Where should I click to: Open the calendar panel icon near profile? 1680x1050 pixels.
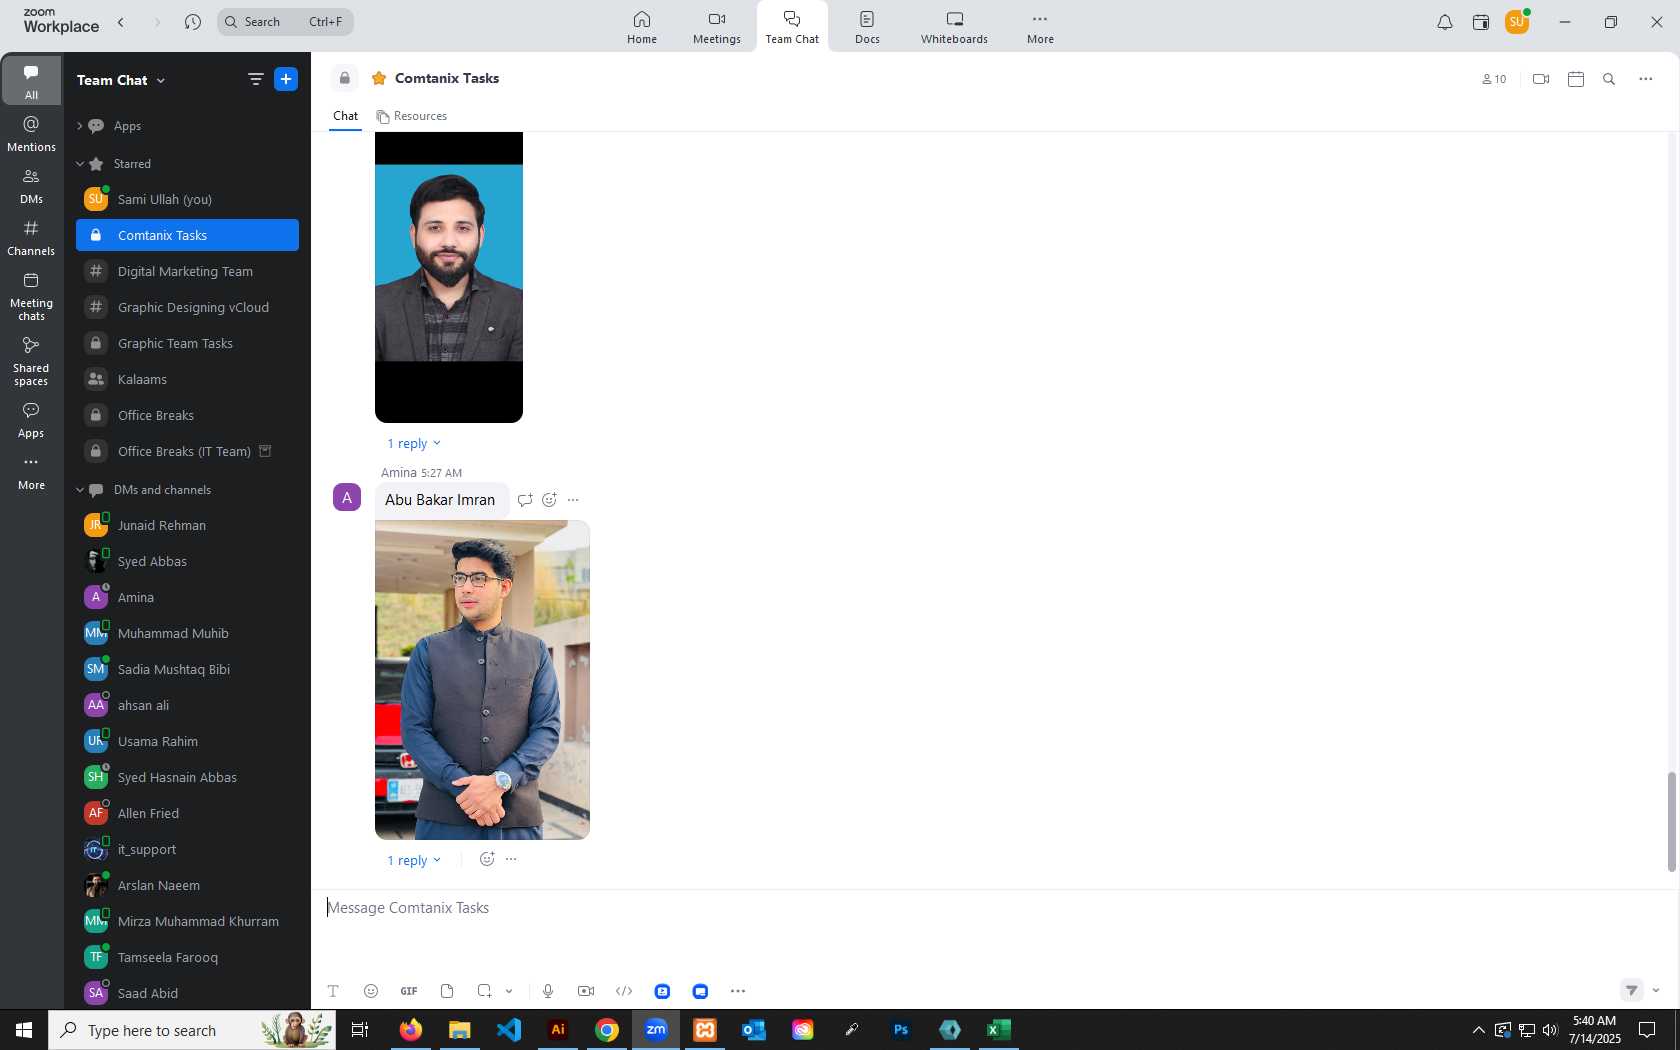[x=1481, y=22]
